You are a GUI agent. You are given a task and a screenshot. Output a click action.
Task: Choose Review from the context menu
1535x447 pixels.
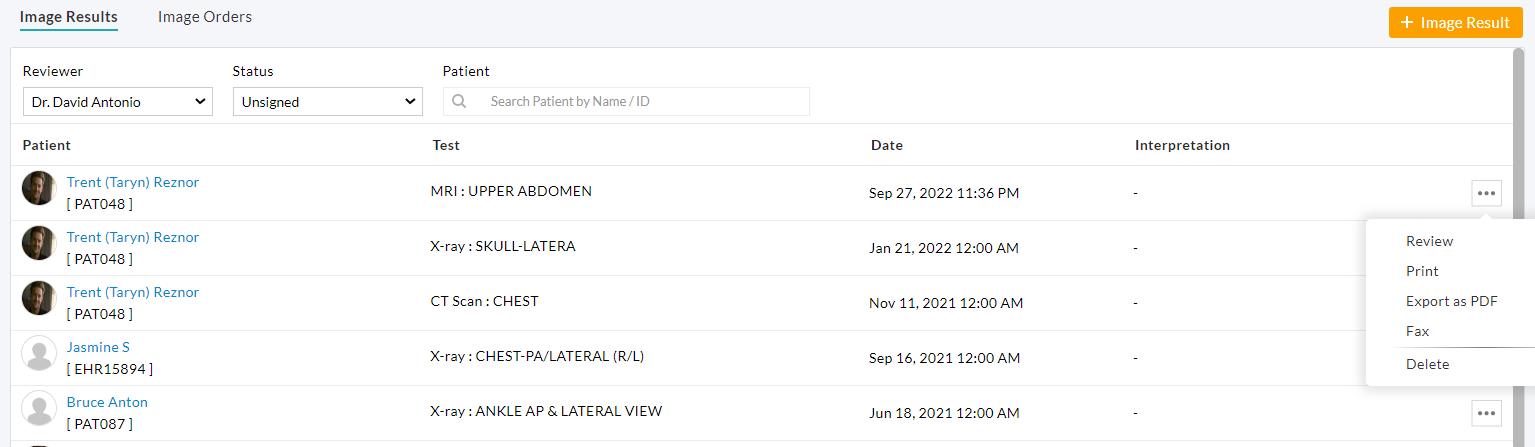[x=1429, y=241]
